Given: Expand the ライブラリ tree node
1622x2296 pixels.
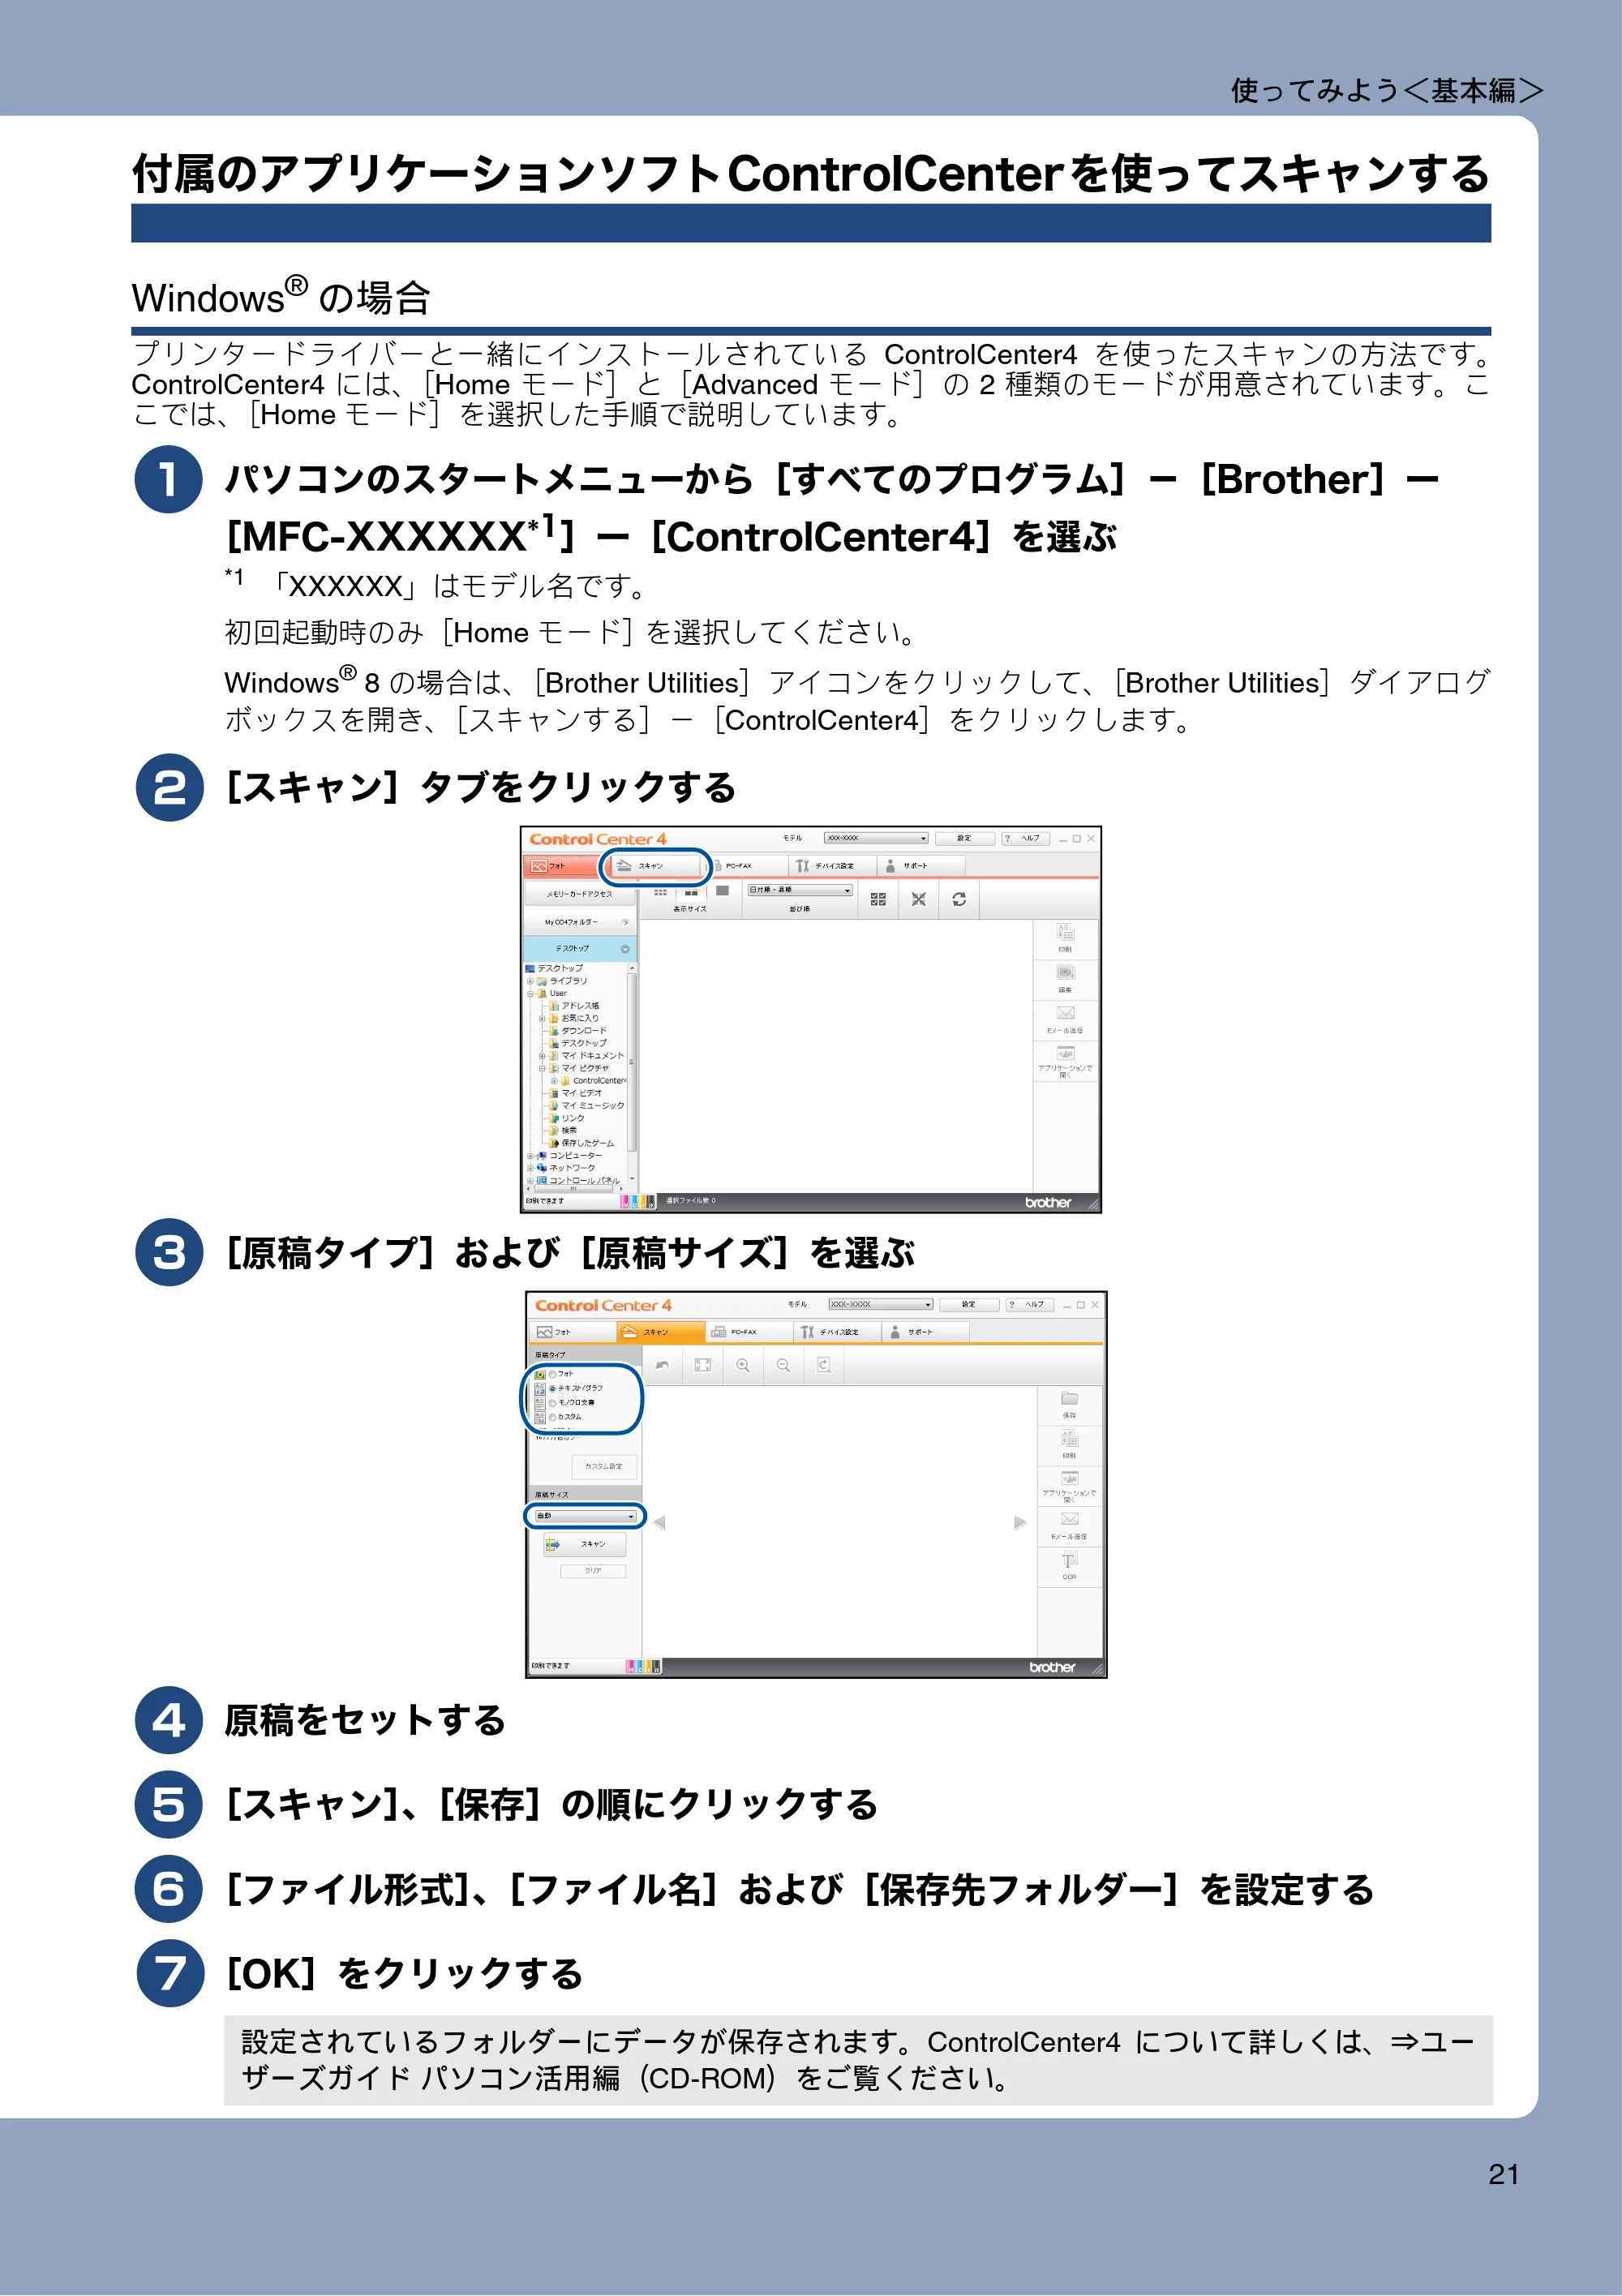Looking at the screenshot, I should pyautogui.click(x=530, y=981).
